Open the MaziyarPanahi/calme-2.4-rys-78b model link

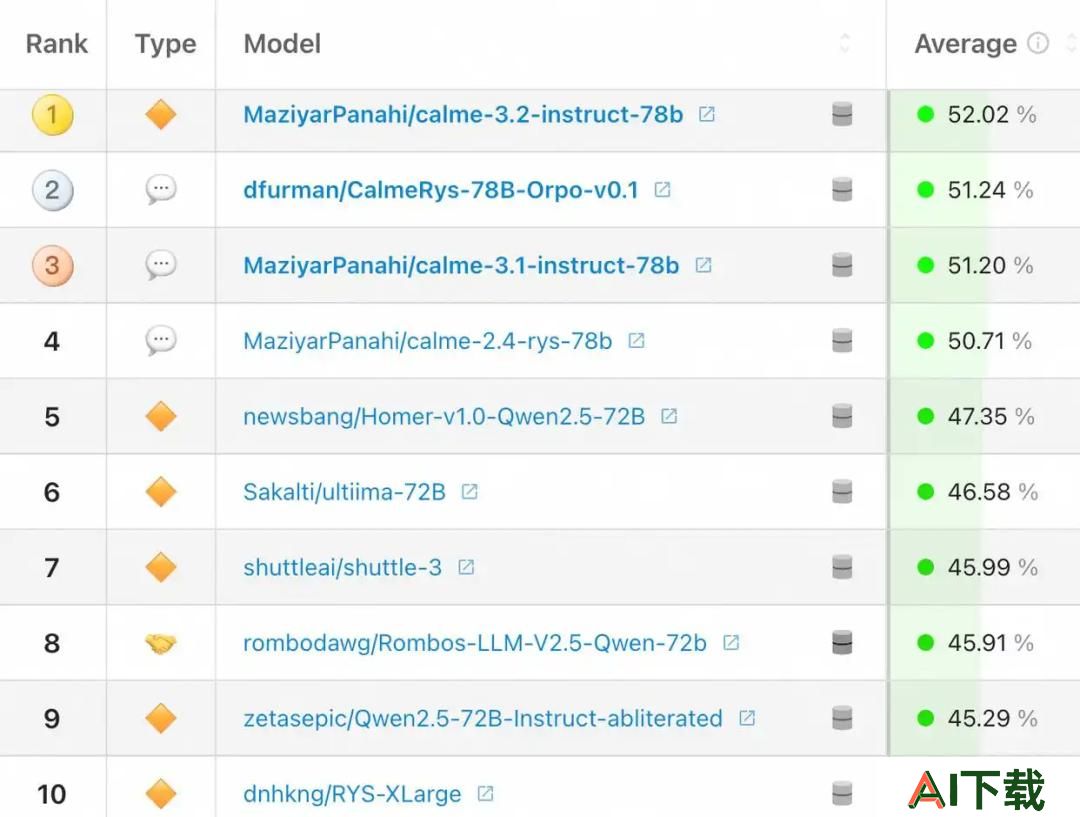[428, 341]
